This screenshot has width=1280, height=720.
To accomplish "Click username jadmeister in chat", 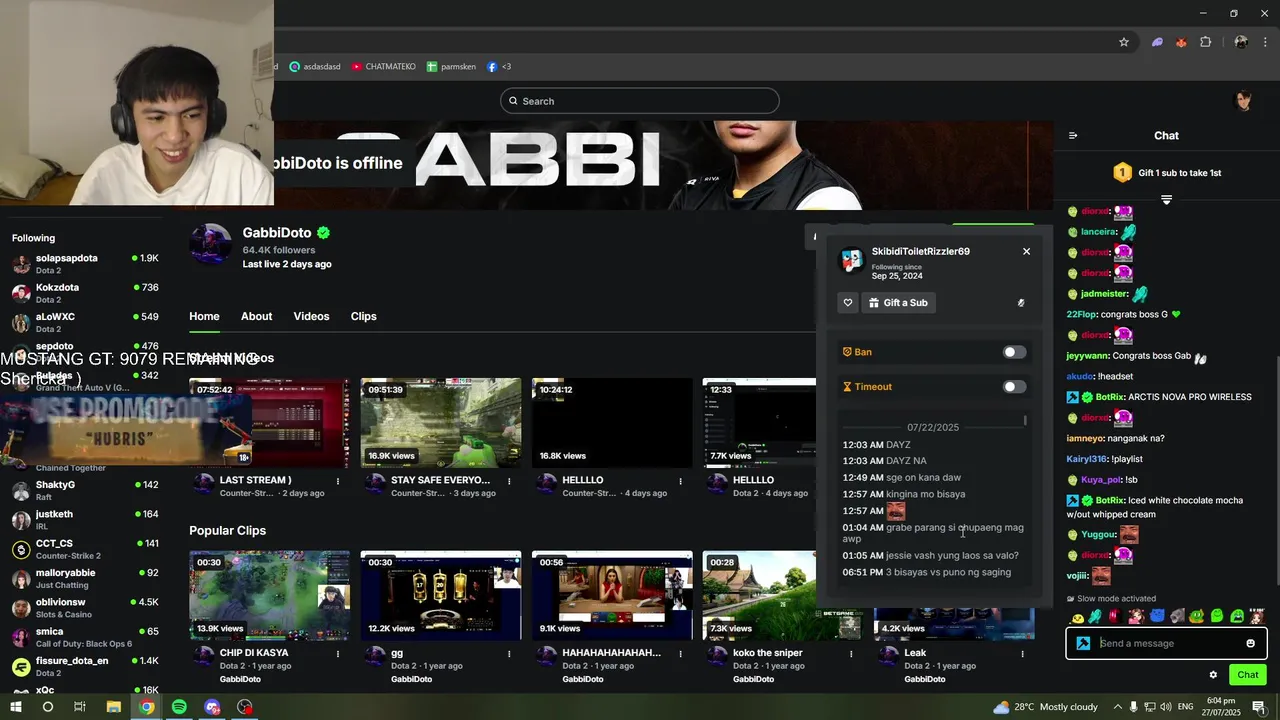I will coord(1104,294).
